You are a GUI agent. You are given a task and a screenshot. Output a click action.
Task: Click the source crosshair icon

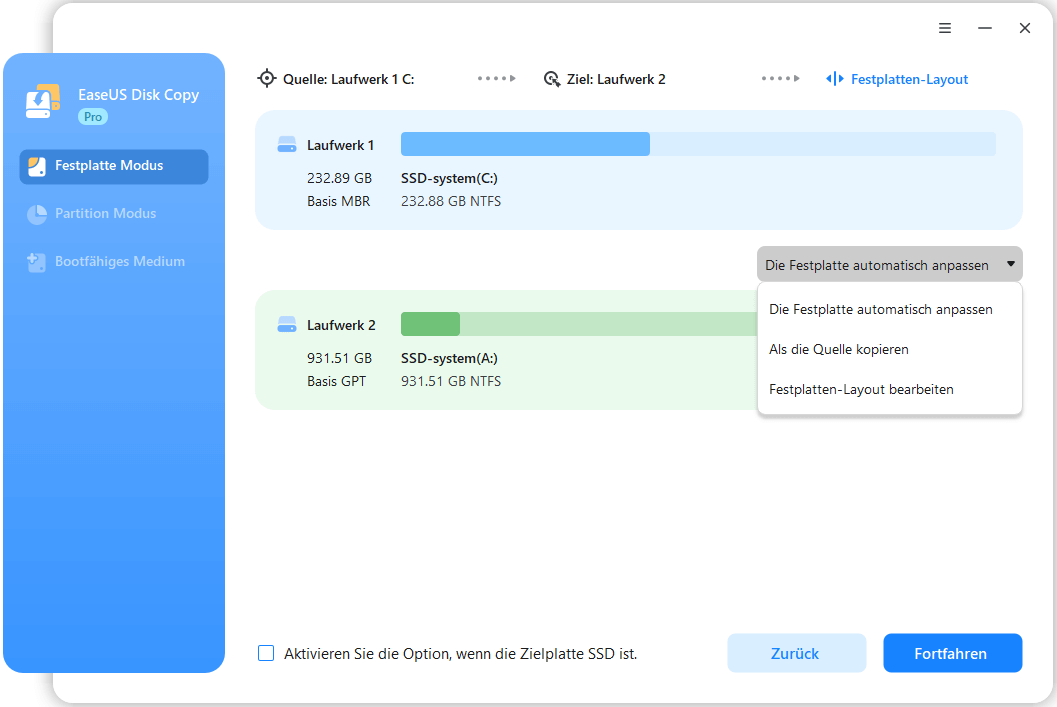coord(267,79)
